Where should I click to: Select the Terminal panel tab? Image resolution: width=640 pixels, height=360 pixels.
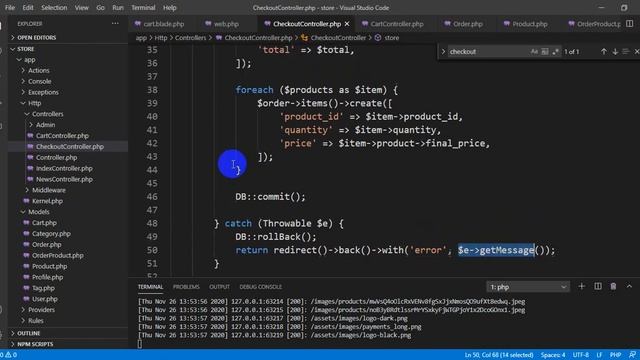click(150, 287)
